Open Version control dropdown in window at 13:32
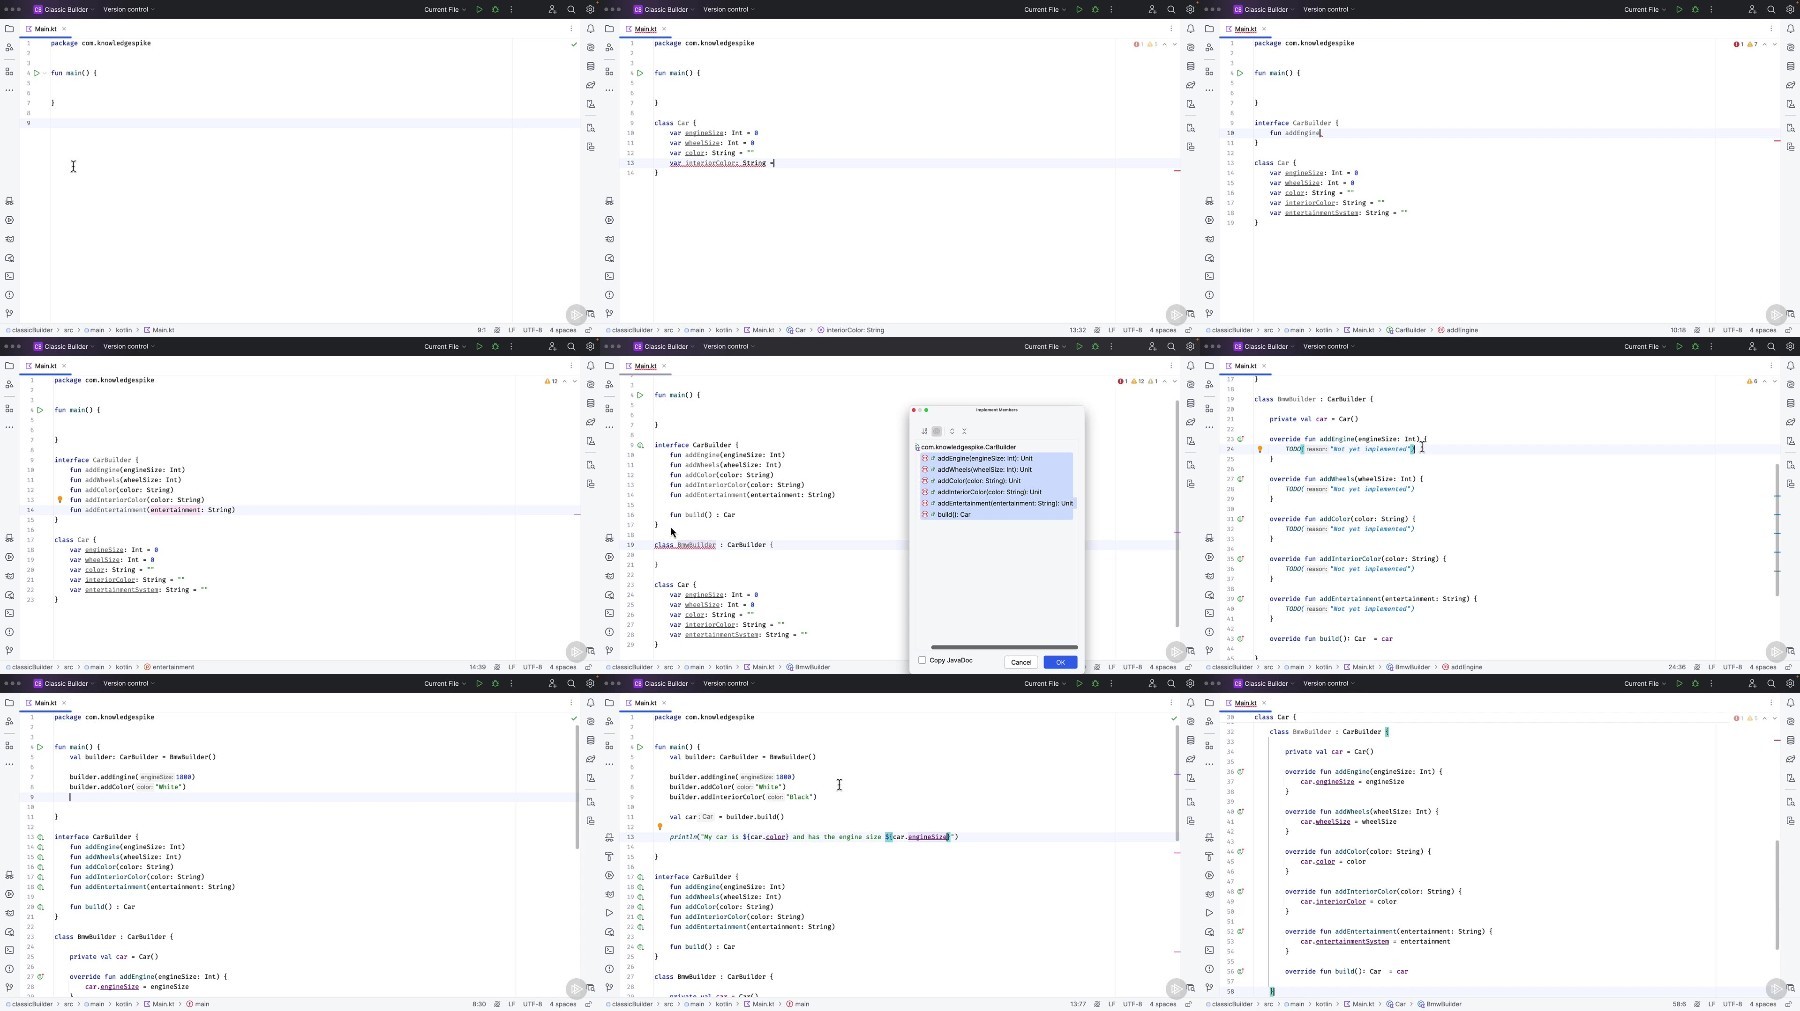This screenshot has width=1800, height=1011. 729,9
